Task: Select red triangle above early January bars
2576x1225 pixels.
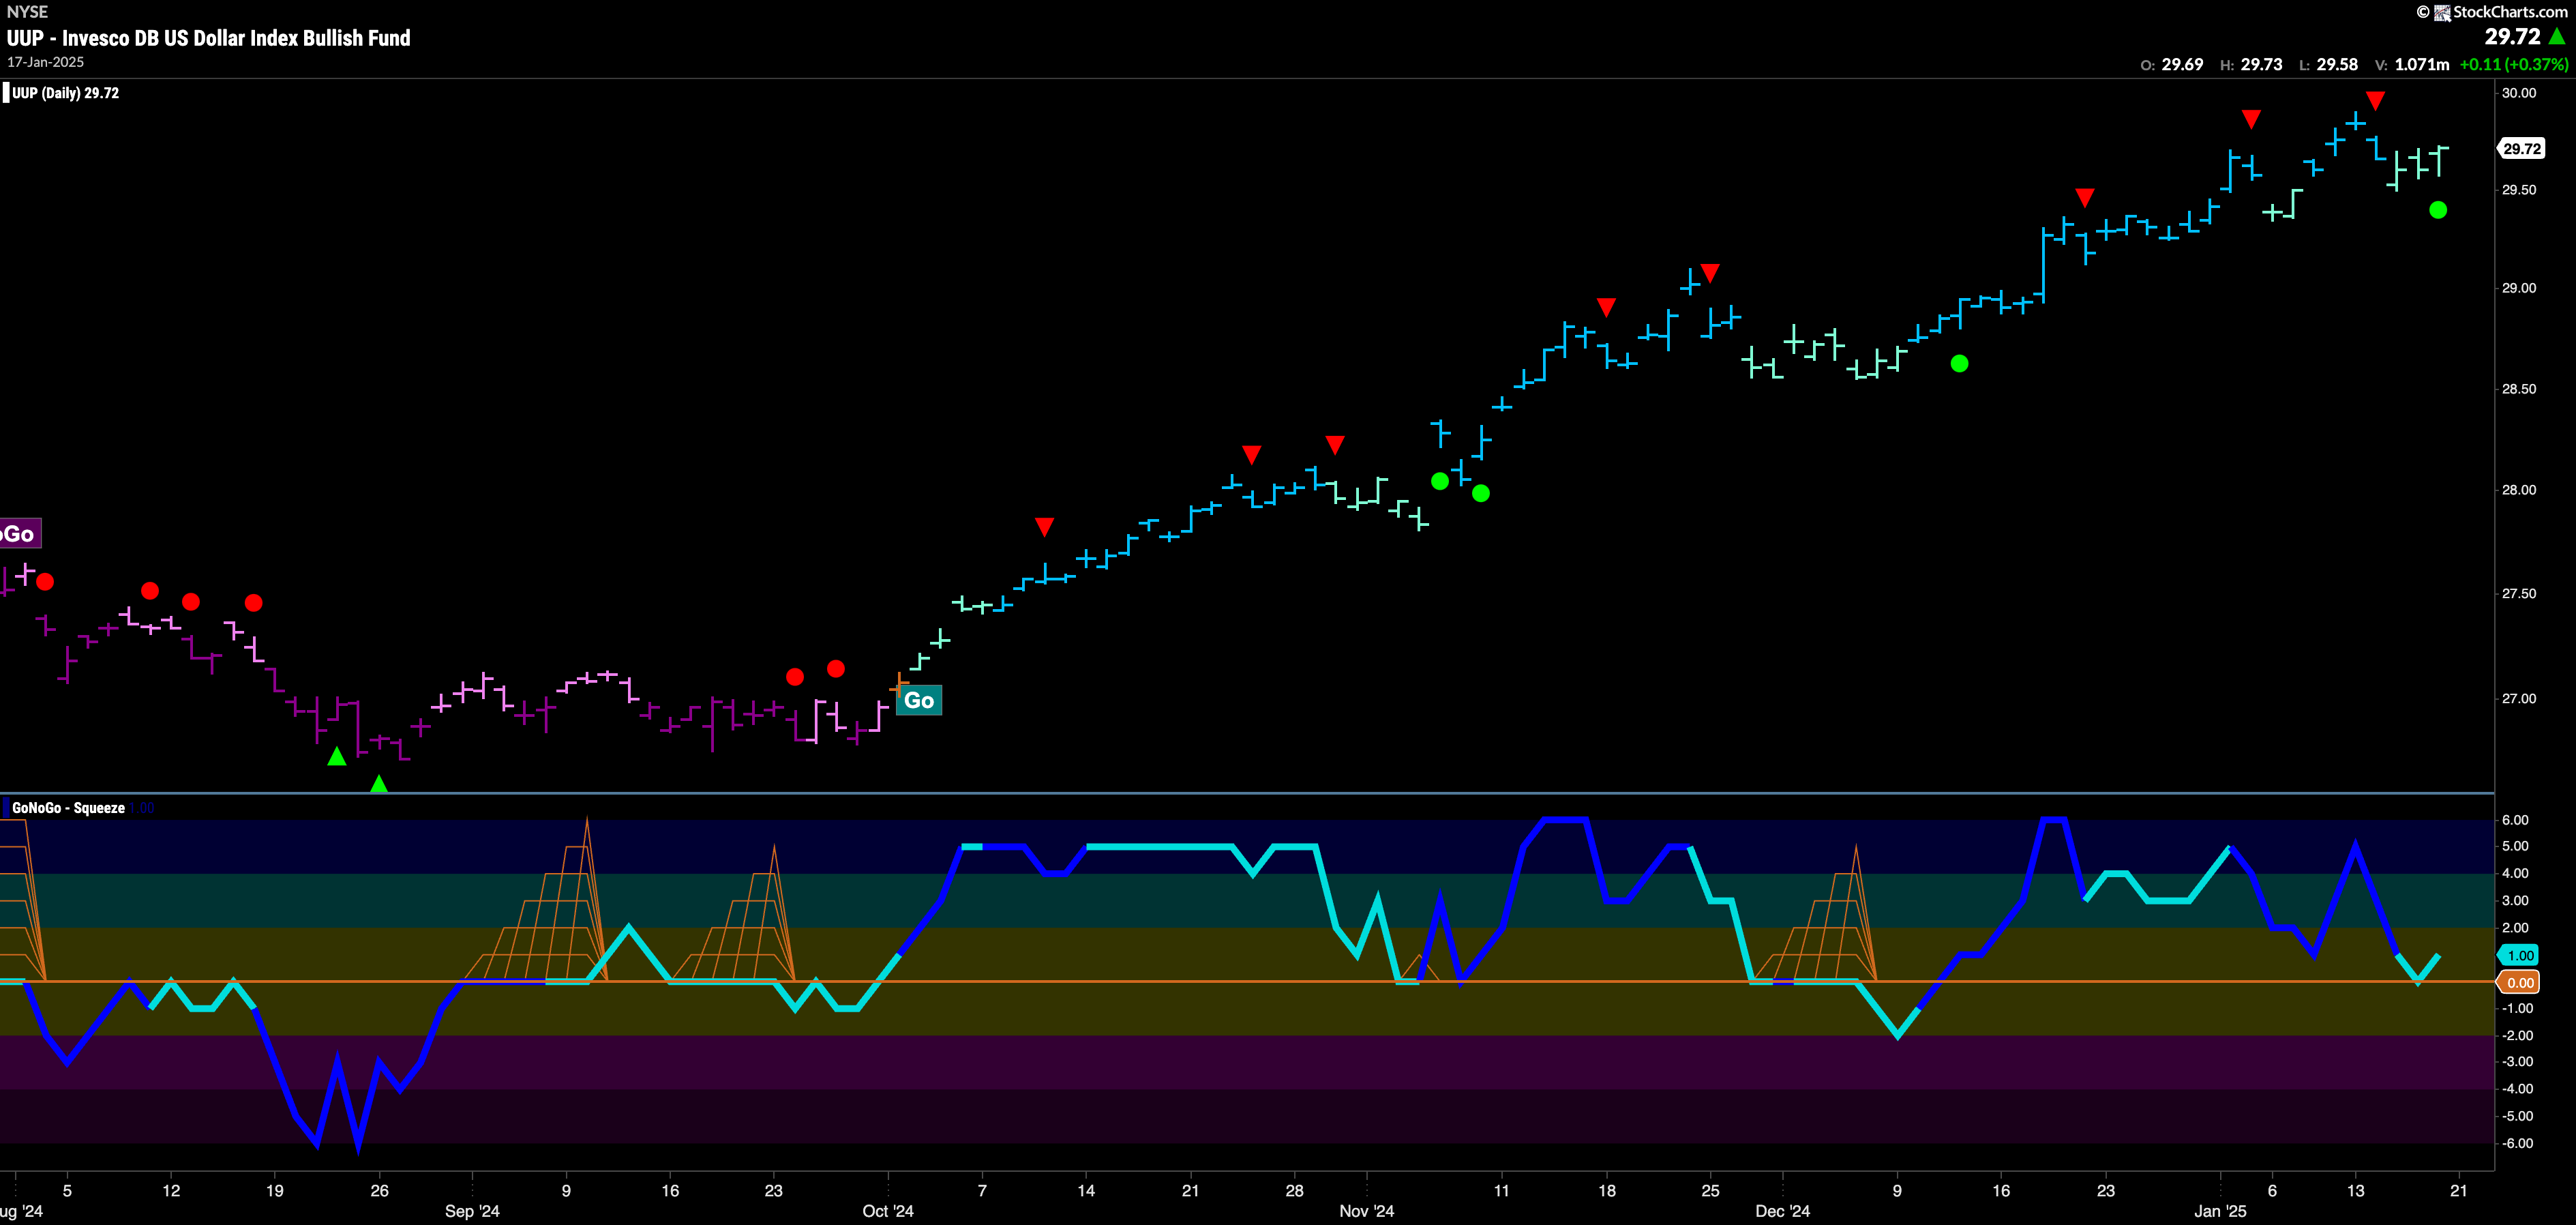Action: (2251, 119)
